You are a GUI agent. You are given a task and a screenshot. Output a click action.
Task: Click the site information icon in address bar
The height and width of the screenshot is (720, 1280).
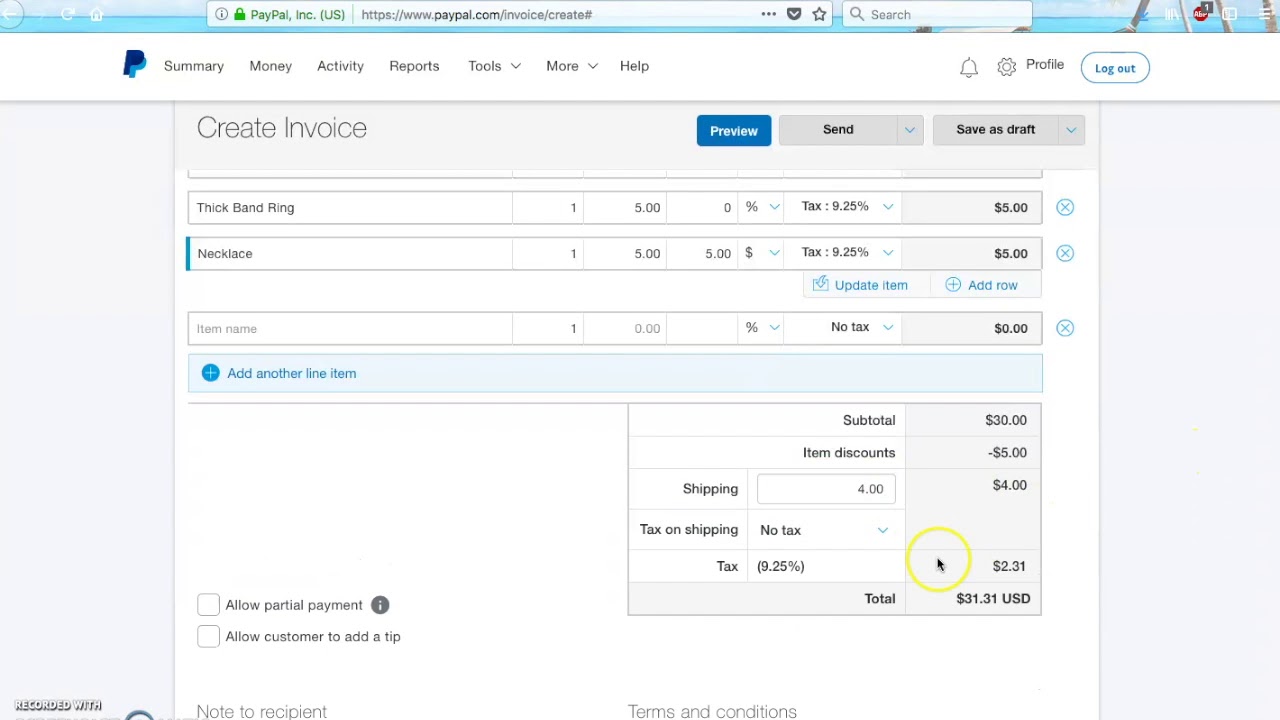[221, 14]
